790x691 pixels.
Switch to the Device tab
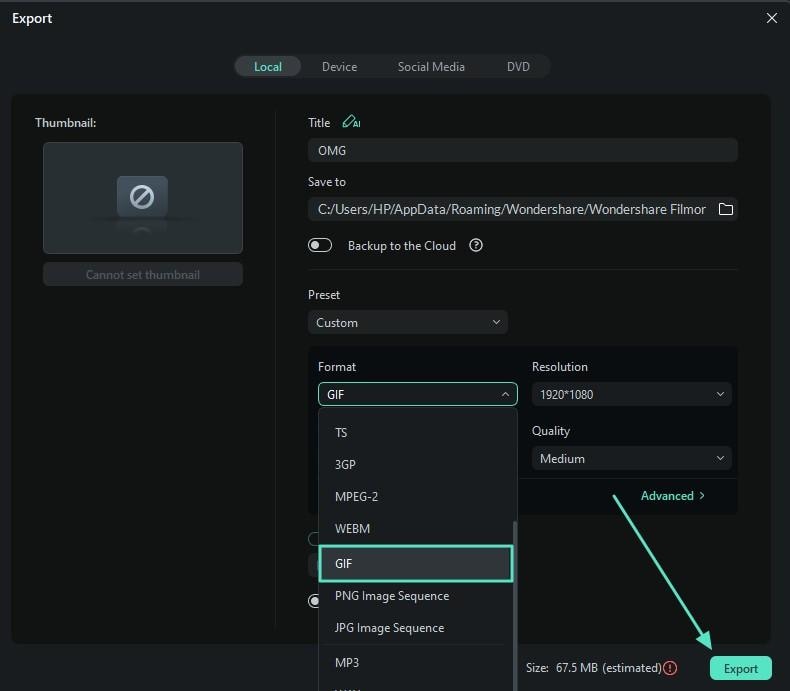coord(340,66)
